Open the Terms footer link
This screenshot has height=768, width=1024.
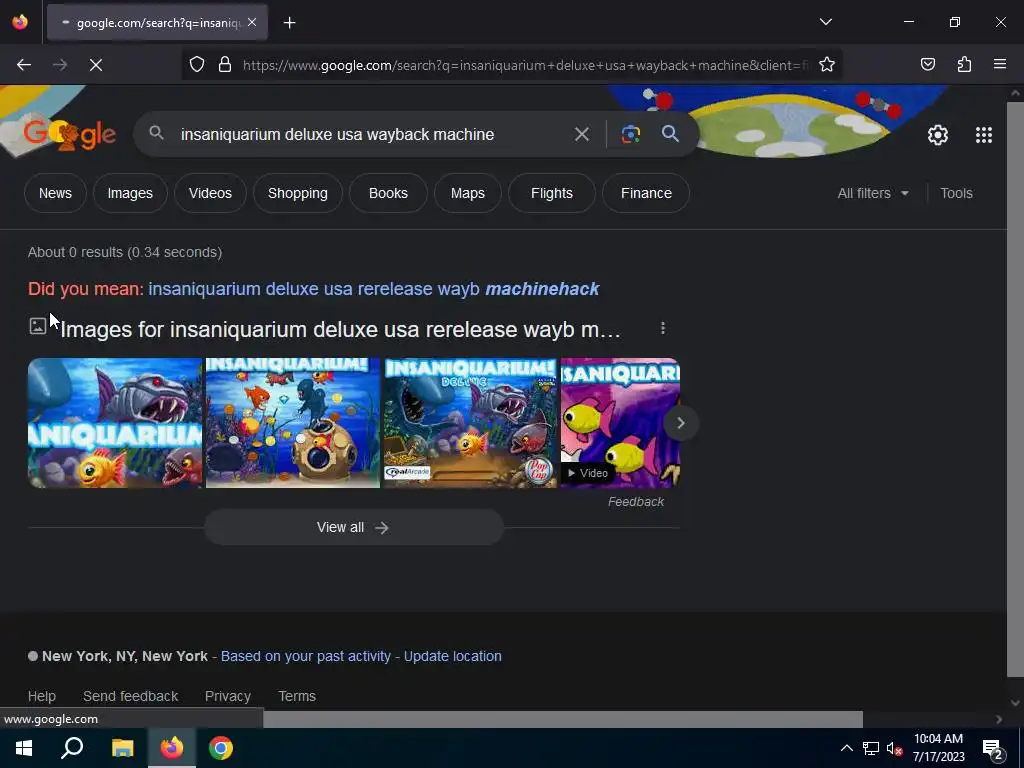tap(297, 696)
